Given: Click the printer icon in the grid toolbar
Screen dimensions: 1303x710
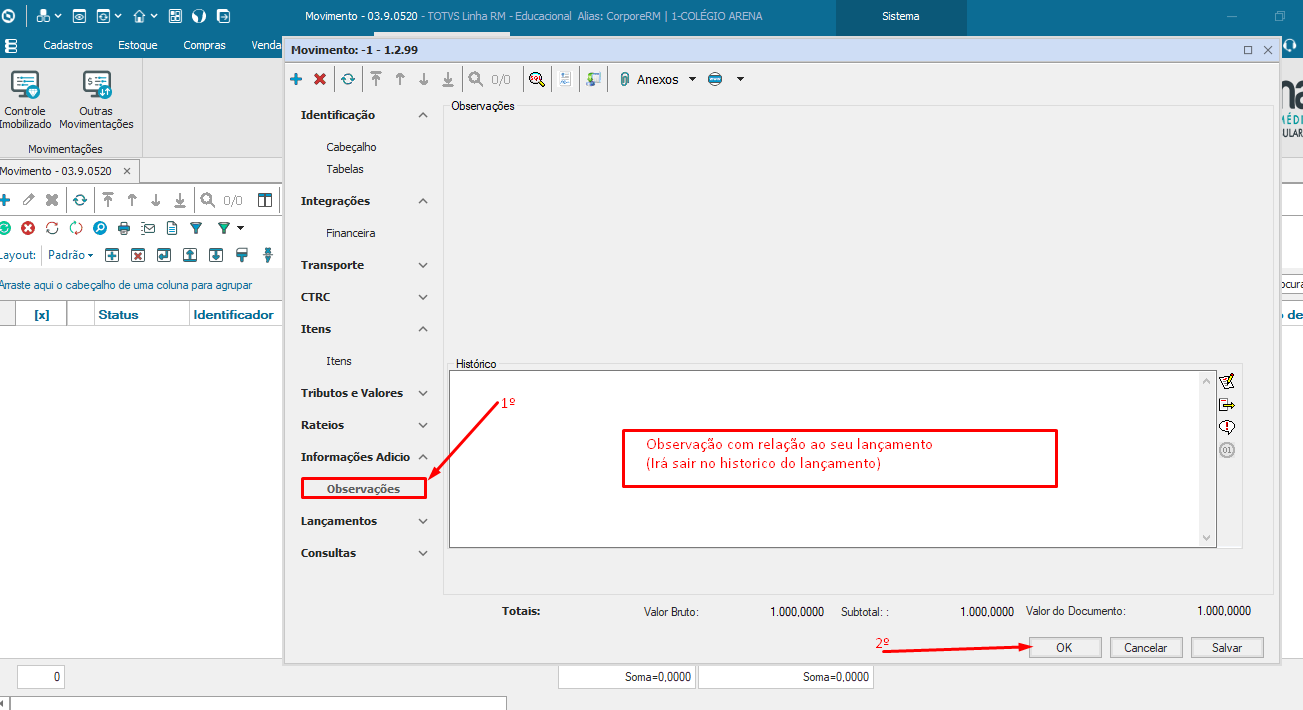Looking at the screenshot, I should [x=124, y=228].
